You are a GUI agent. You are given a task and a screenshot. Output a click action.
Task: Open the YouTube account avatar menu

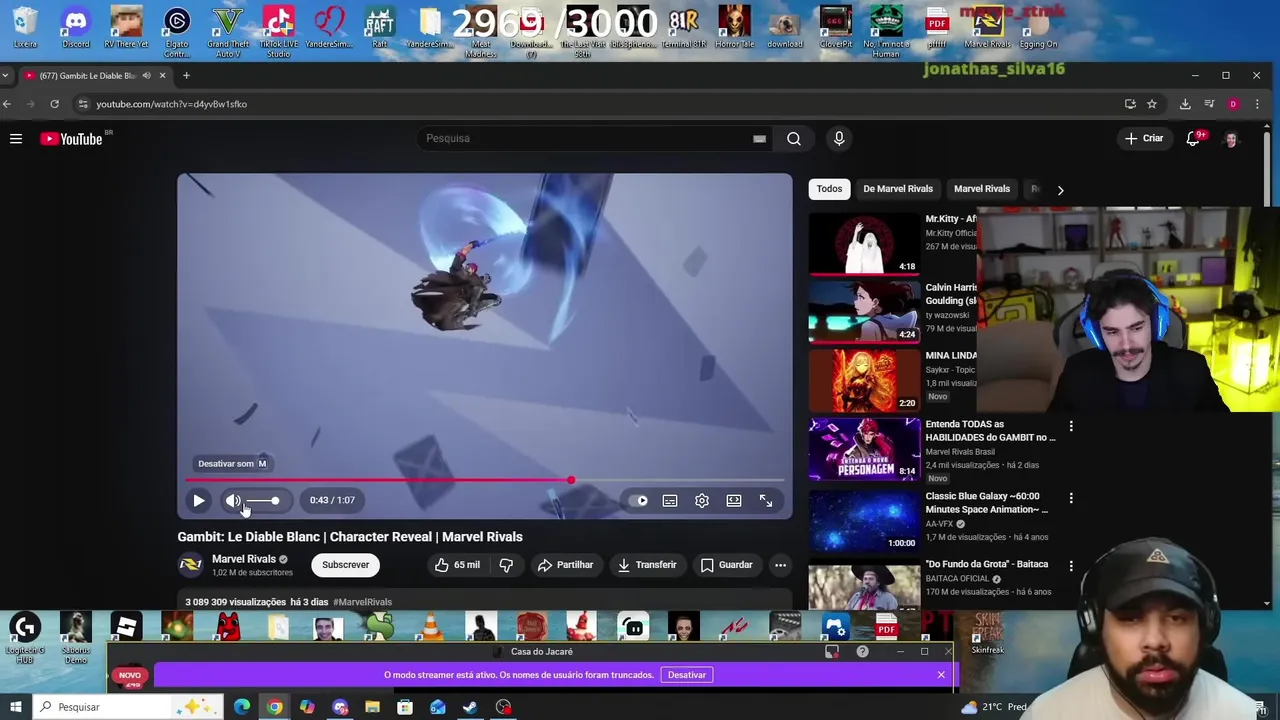1231,139
